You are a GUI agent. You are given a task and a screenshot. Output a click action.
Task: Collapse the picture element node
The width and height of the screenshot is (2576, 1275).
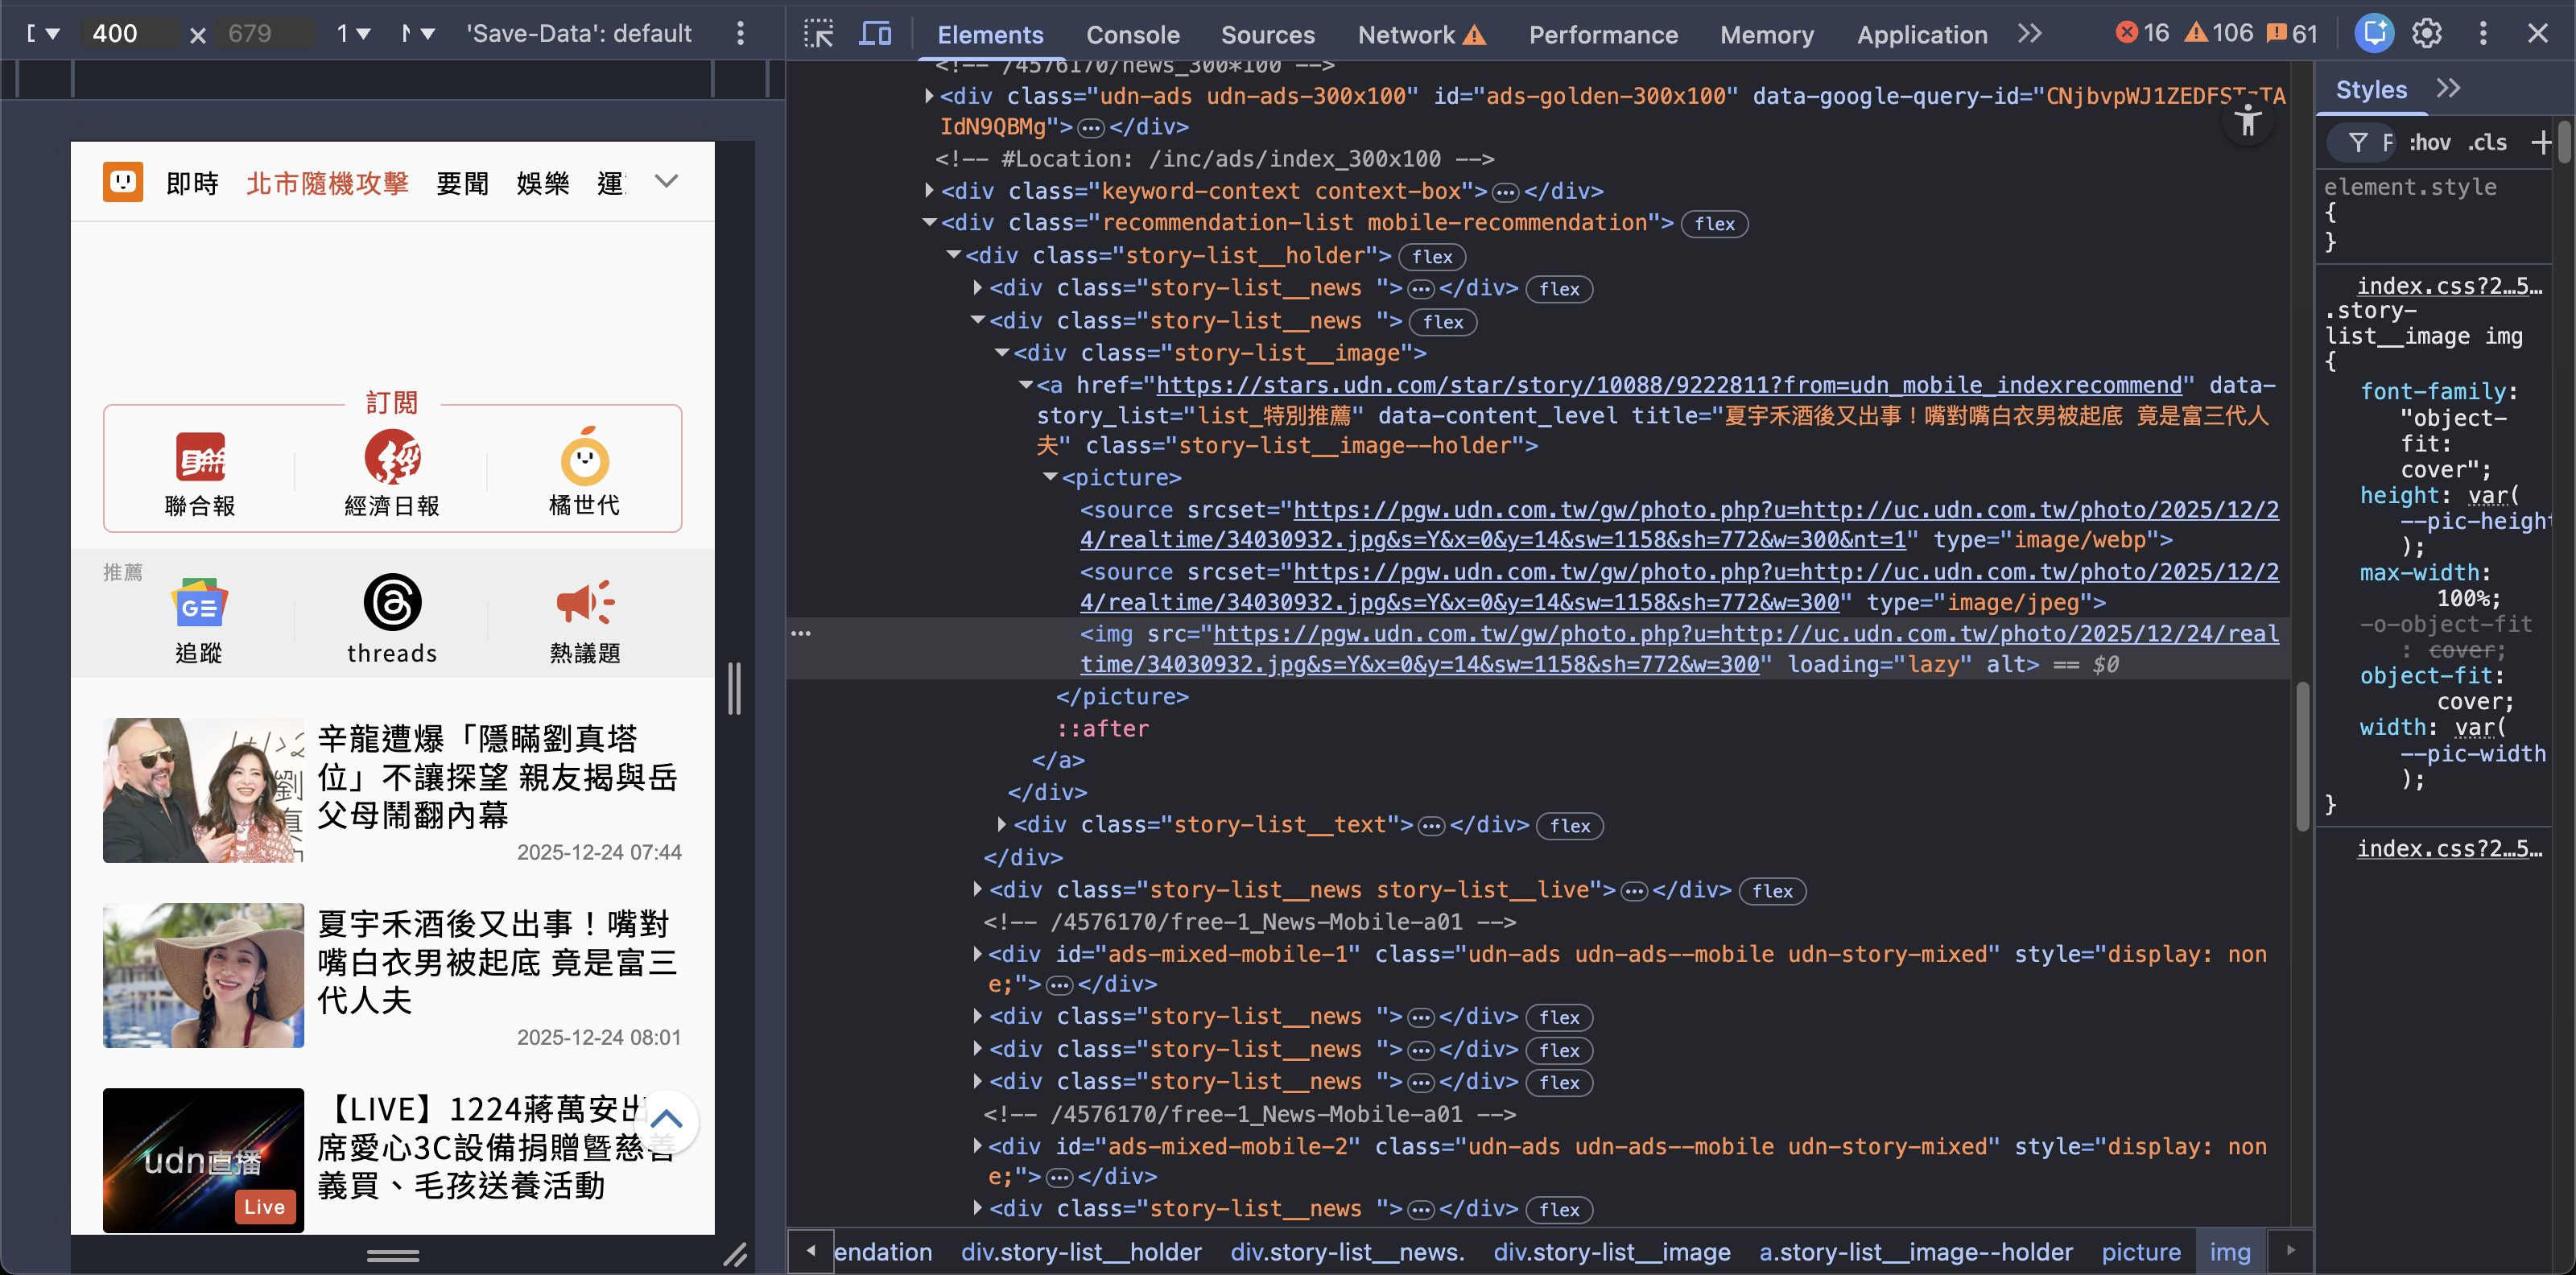(x=1051, y=477)
